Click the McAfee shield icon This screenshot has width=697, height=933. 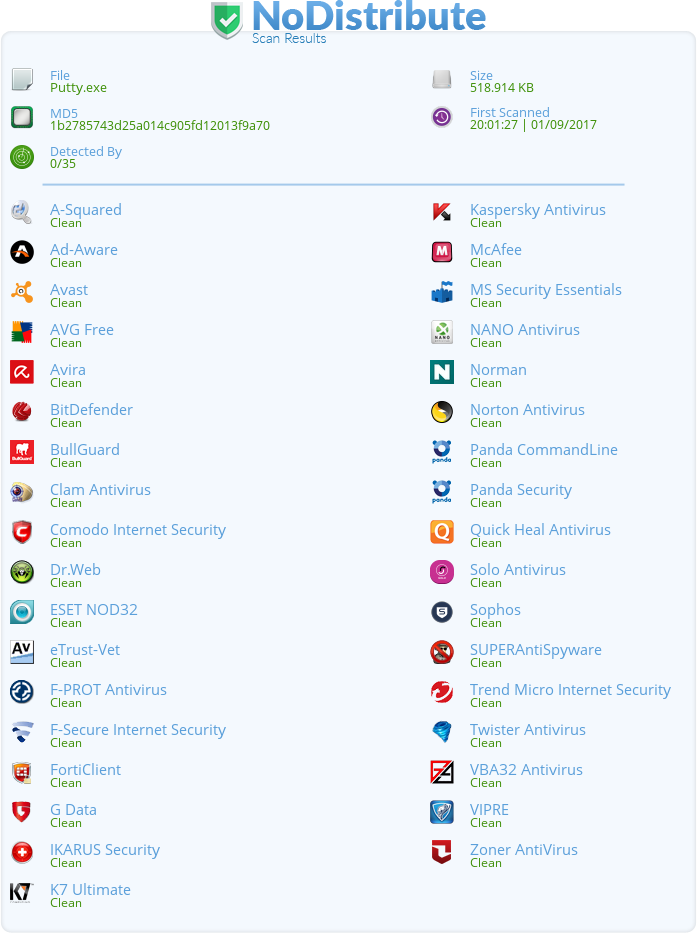click(442, 252)
